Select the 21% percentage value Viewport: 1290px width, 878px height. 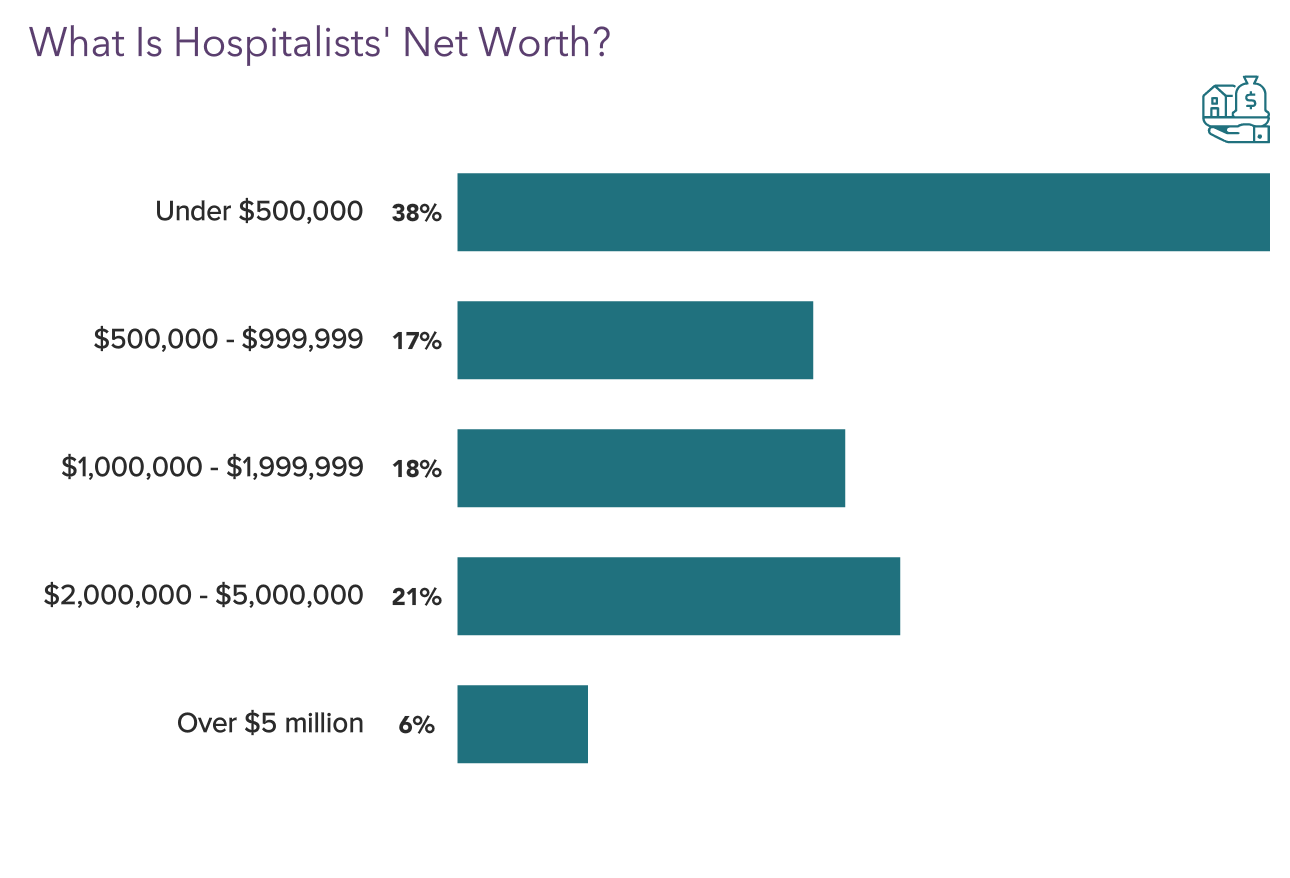(x=416, y=597)
